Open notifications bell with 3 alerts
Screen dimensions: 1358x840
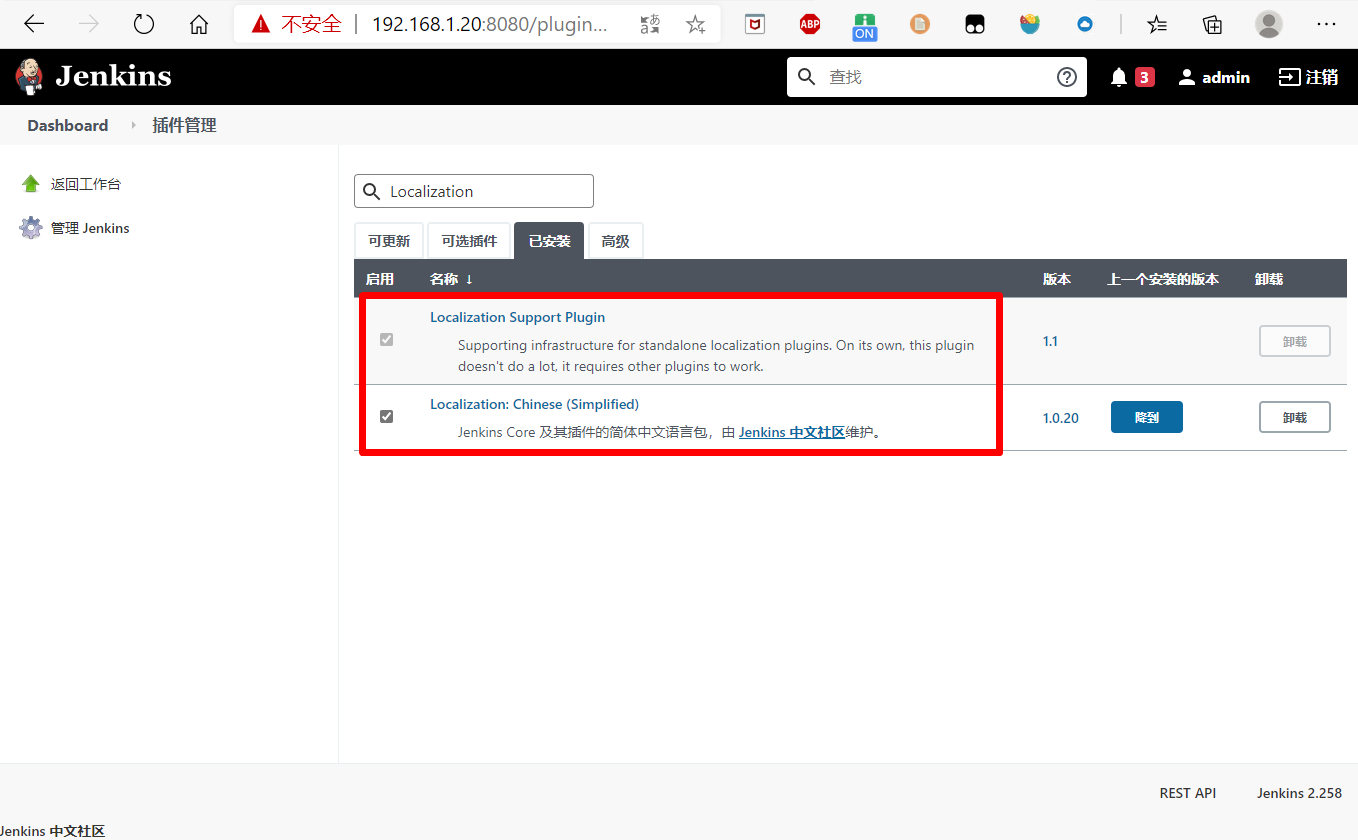pos(1131,77)
